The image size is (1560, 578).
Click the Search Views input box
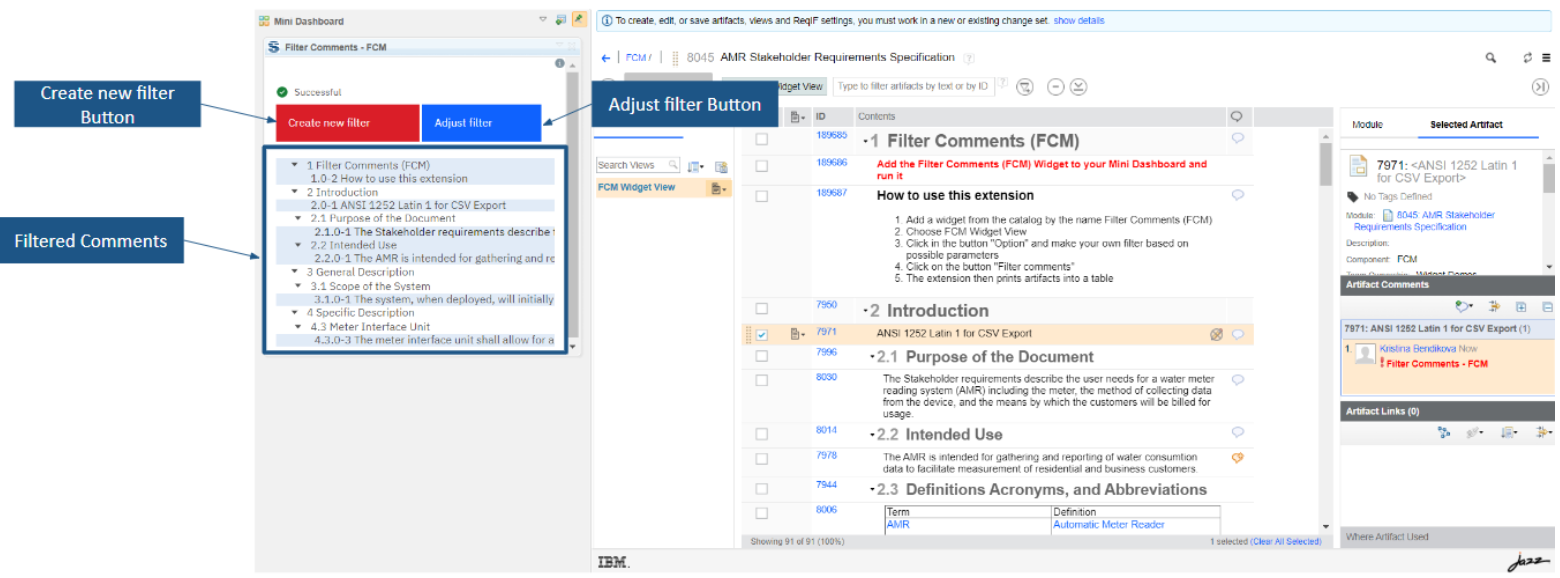[638, 165]
